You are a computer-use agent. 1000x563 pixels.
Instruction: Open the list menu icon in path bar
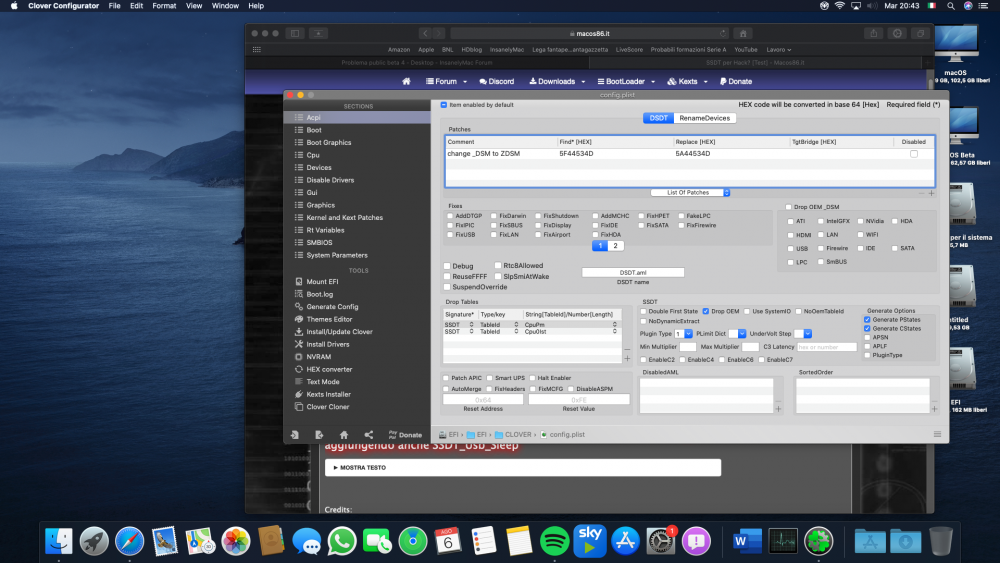[937, 434]
